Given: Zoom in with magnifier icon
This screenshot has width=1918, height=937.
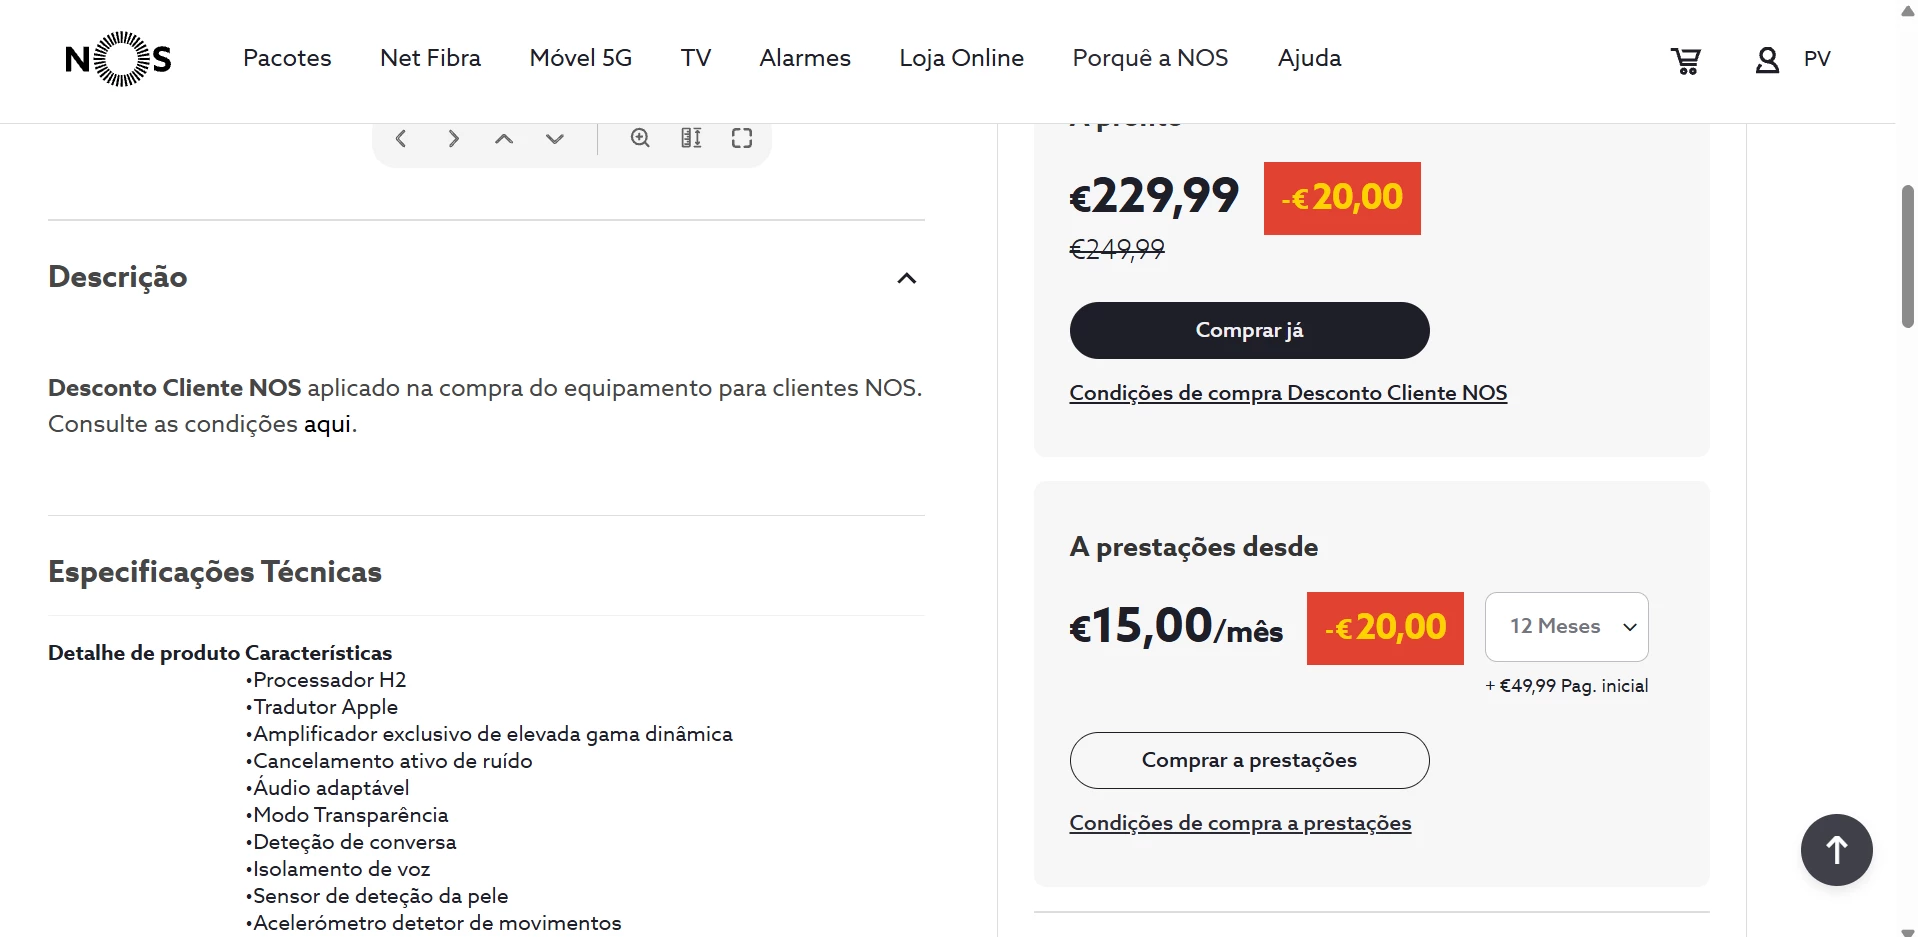Looking at the screenshot, I should click(640, 138).
